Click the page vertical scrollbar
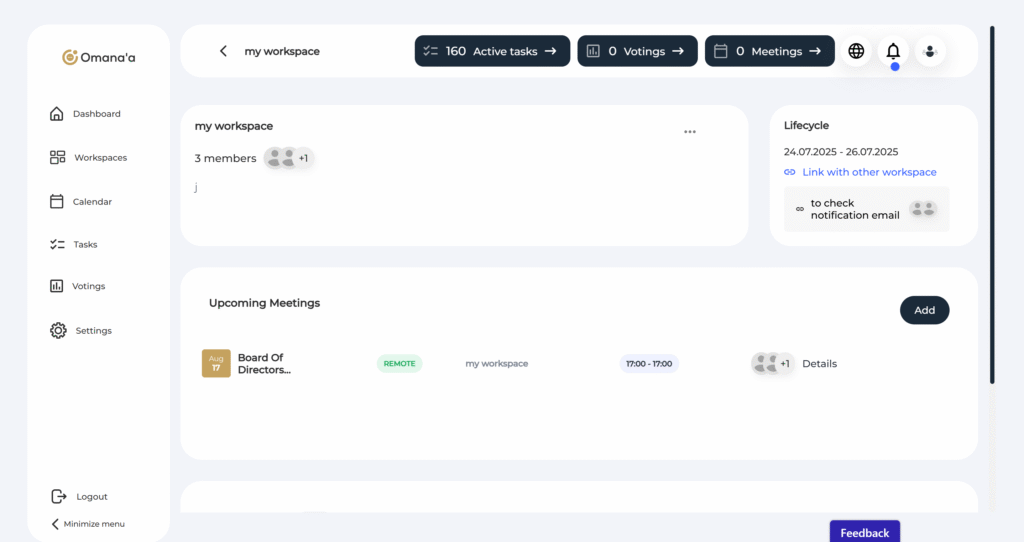This screenshot has width=1024, height=542. click(x=992, y=200)
